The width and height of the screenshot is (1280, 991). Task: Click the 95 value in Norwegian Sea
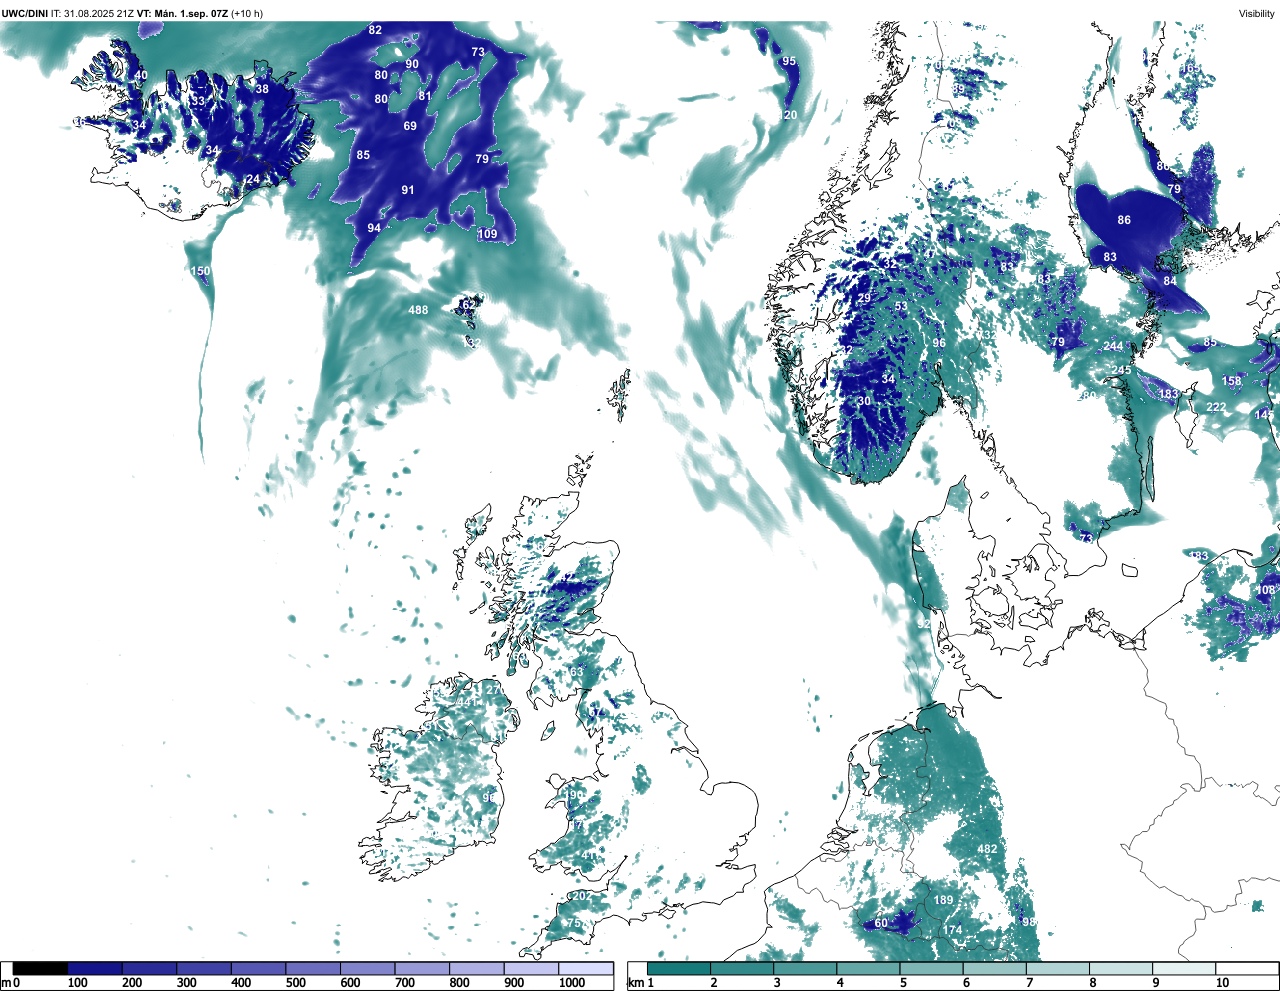789,61
